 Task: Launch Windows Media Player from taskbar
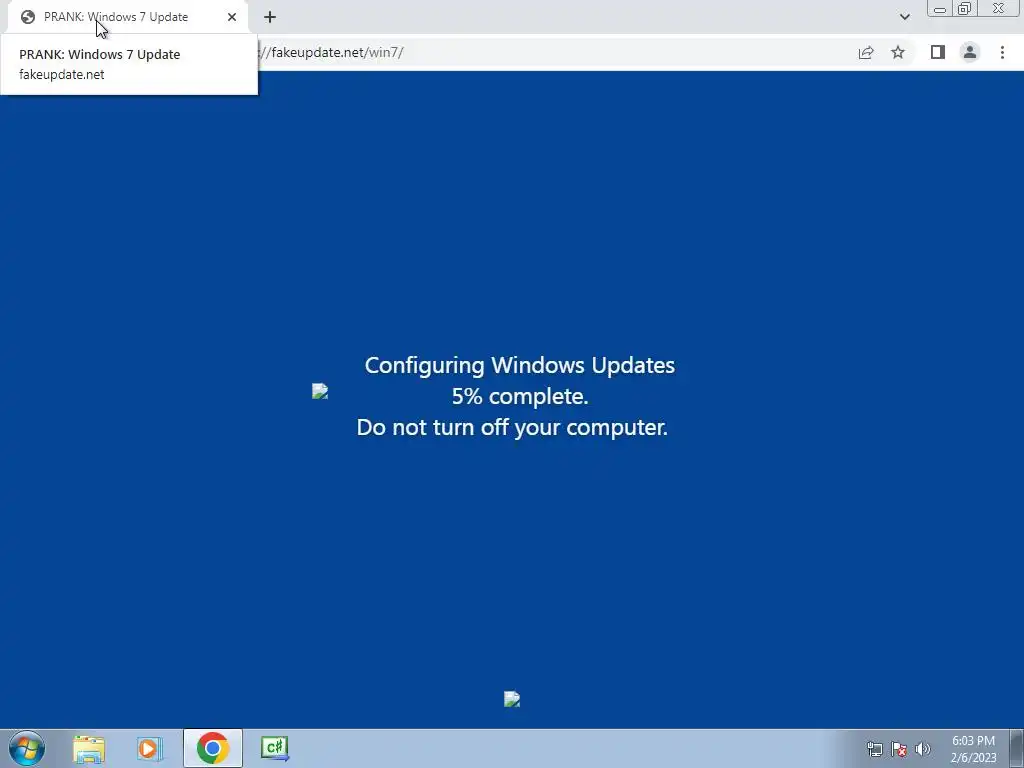150,748
